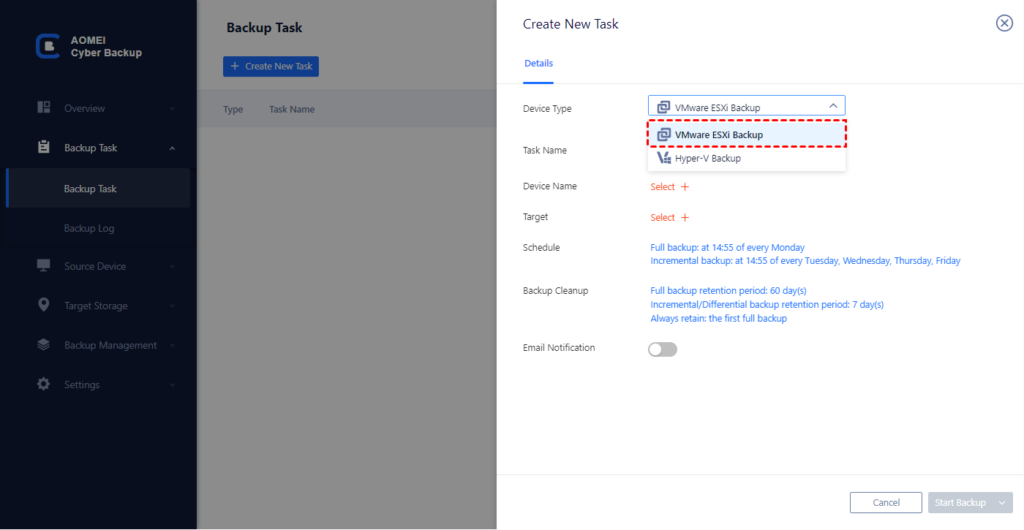The height and width of the screenshot is (530, 1024).
Task: Click the Target Storage location pin icon
Action: (44, 305)
